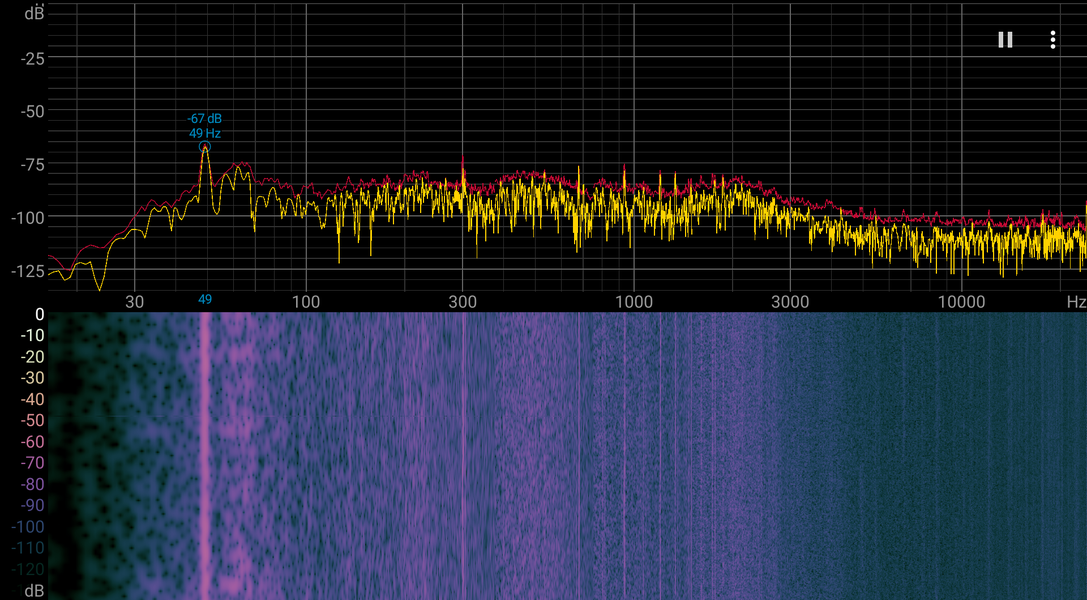The image size is (1087, 600).
Task: Click the 'Hz' unit label on the axis
Action: click(x=1077, y=301)
